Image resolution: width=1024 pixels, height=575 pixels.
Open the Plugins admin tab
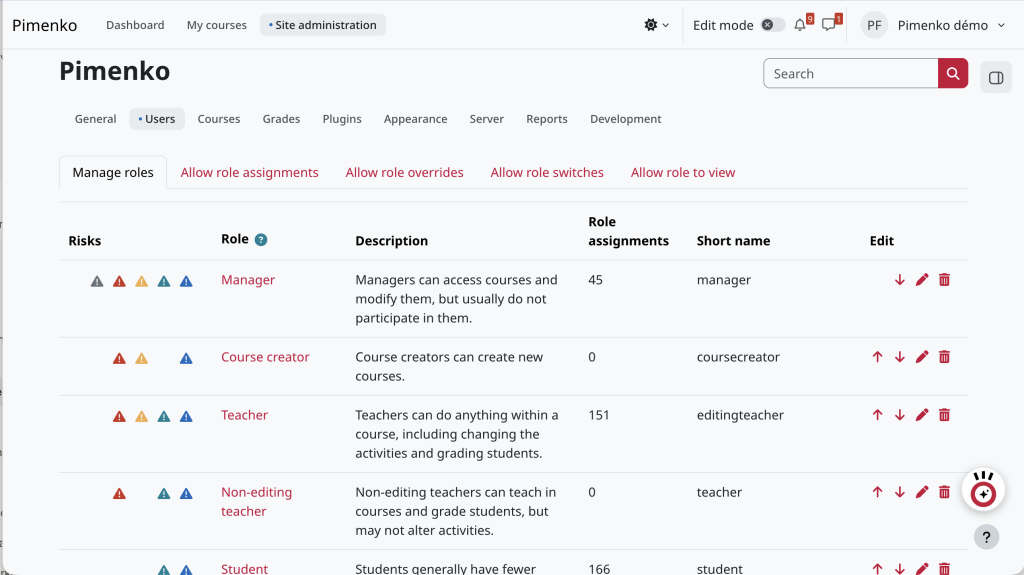point(342,119)
